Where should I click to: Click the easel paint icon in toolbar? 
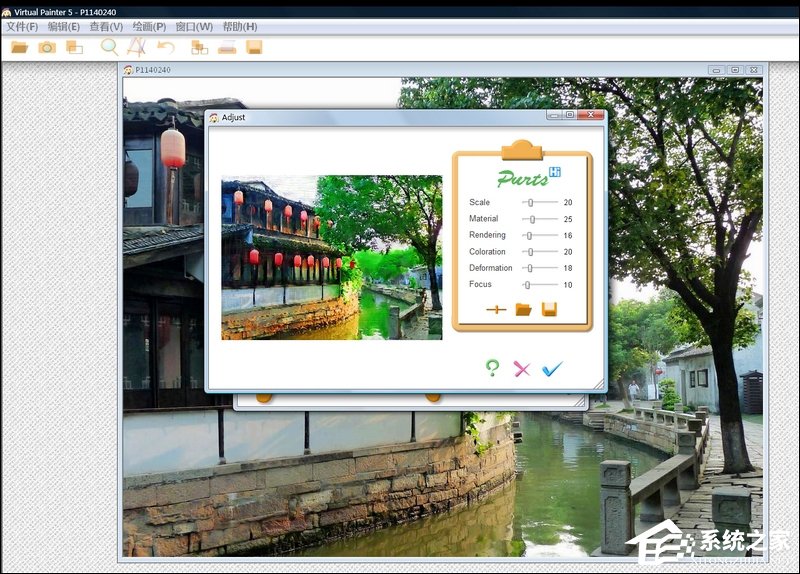[x=136, y=47]
